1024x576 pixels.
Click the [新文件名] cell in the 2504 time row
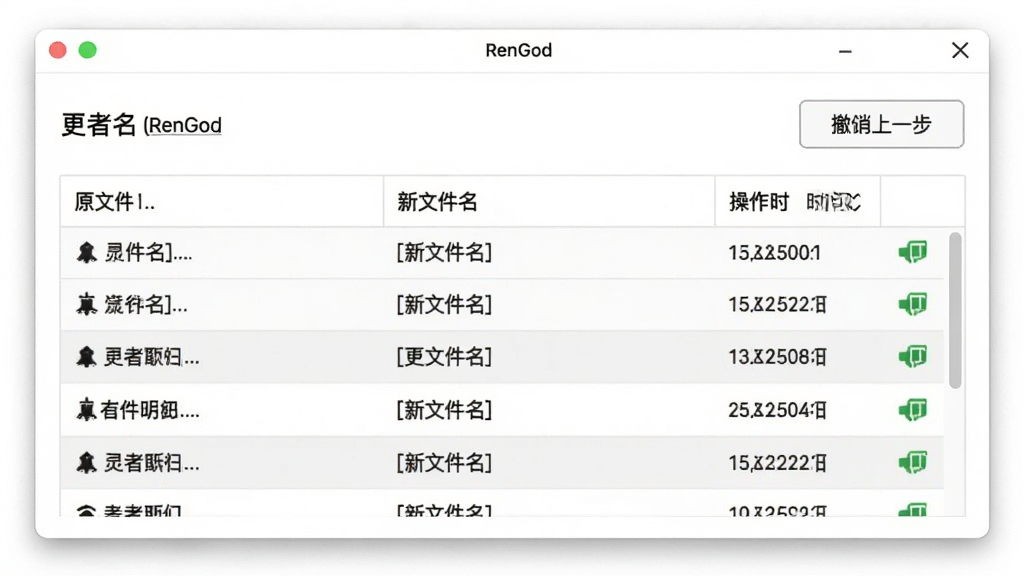(x=444, y=410)
